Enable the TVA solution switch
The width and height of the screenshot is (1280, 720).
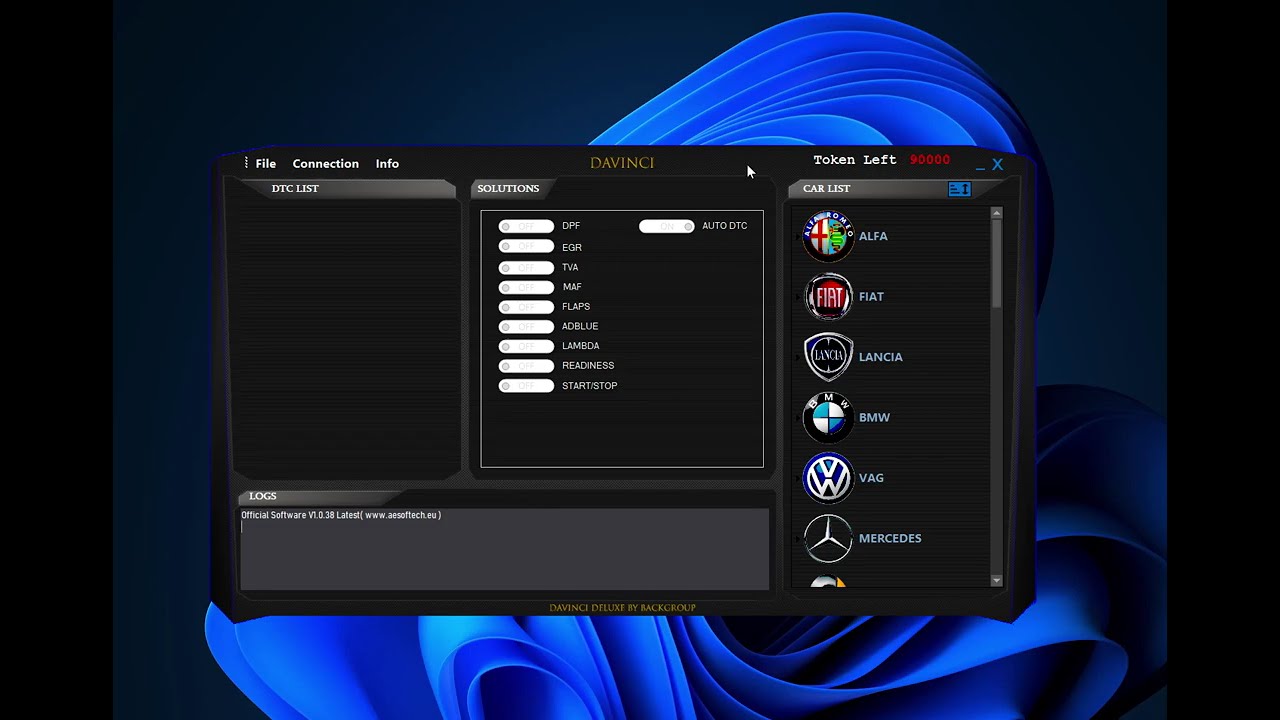click(526, 267)
